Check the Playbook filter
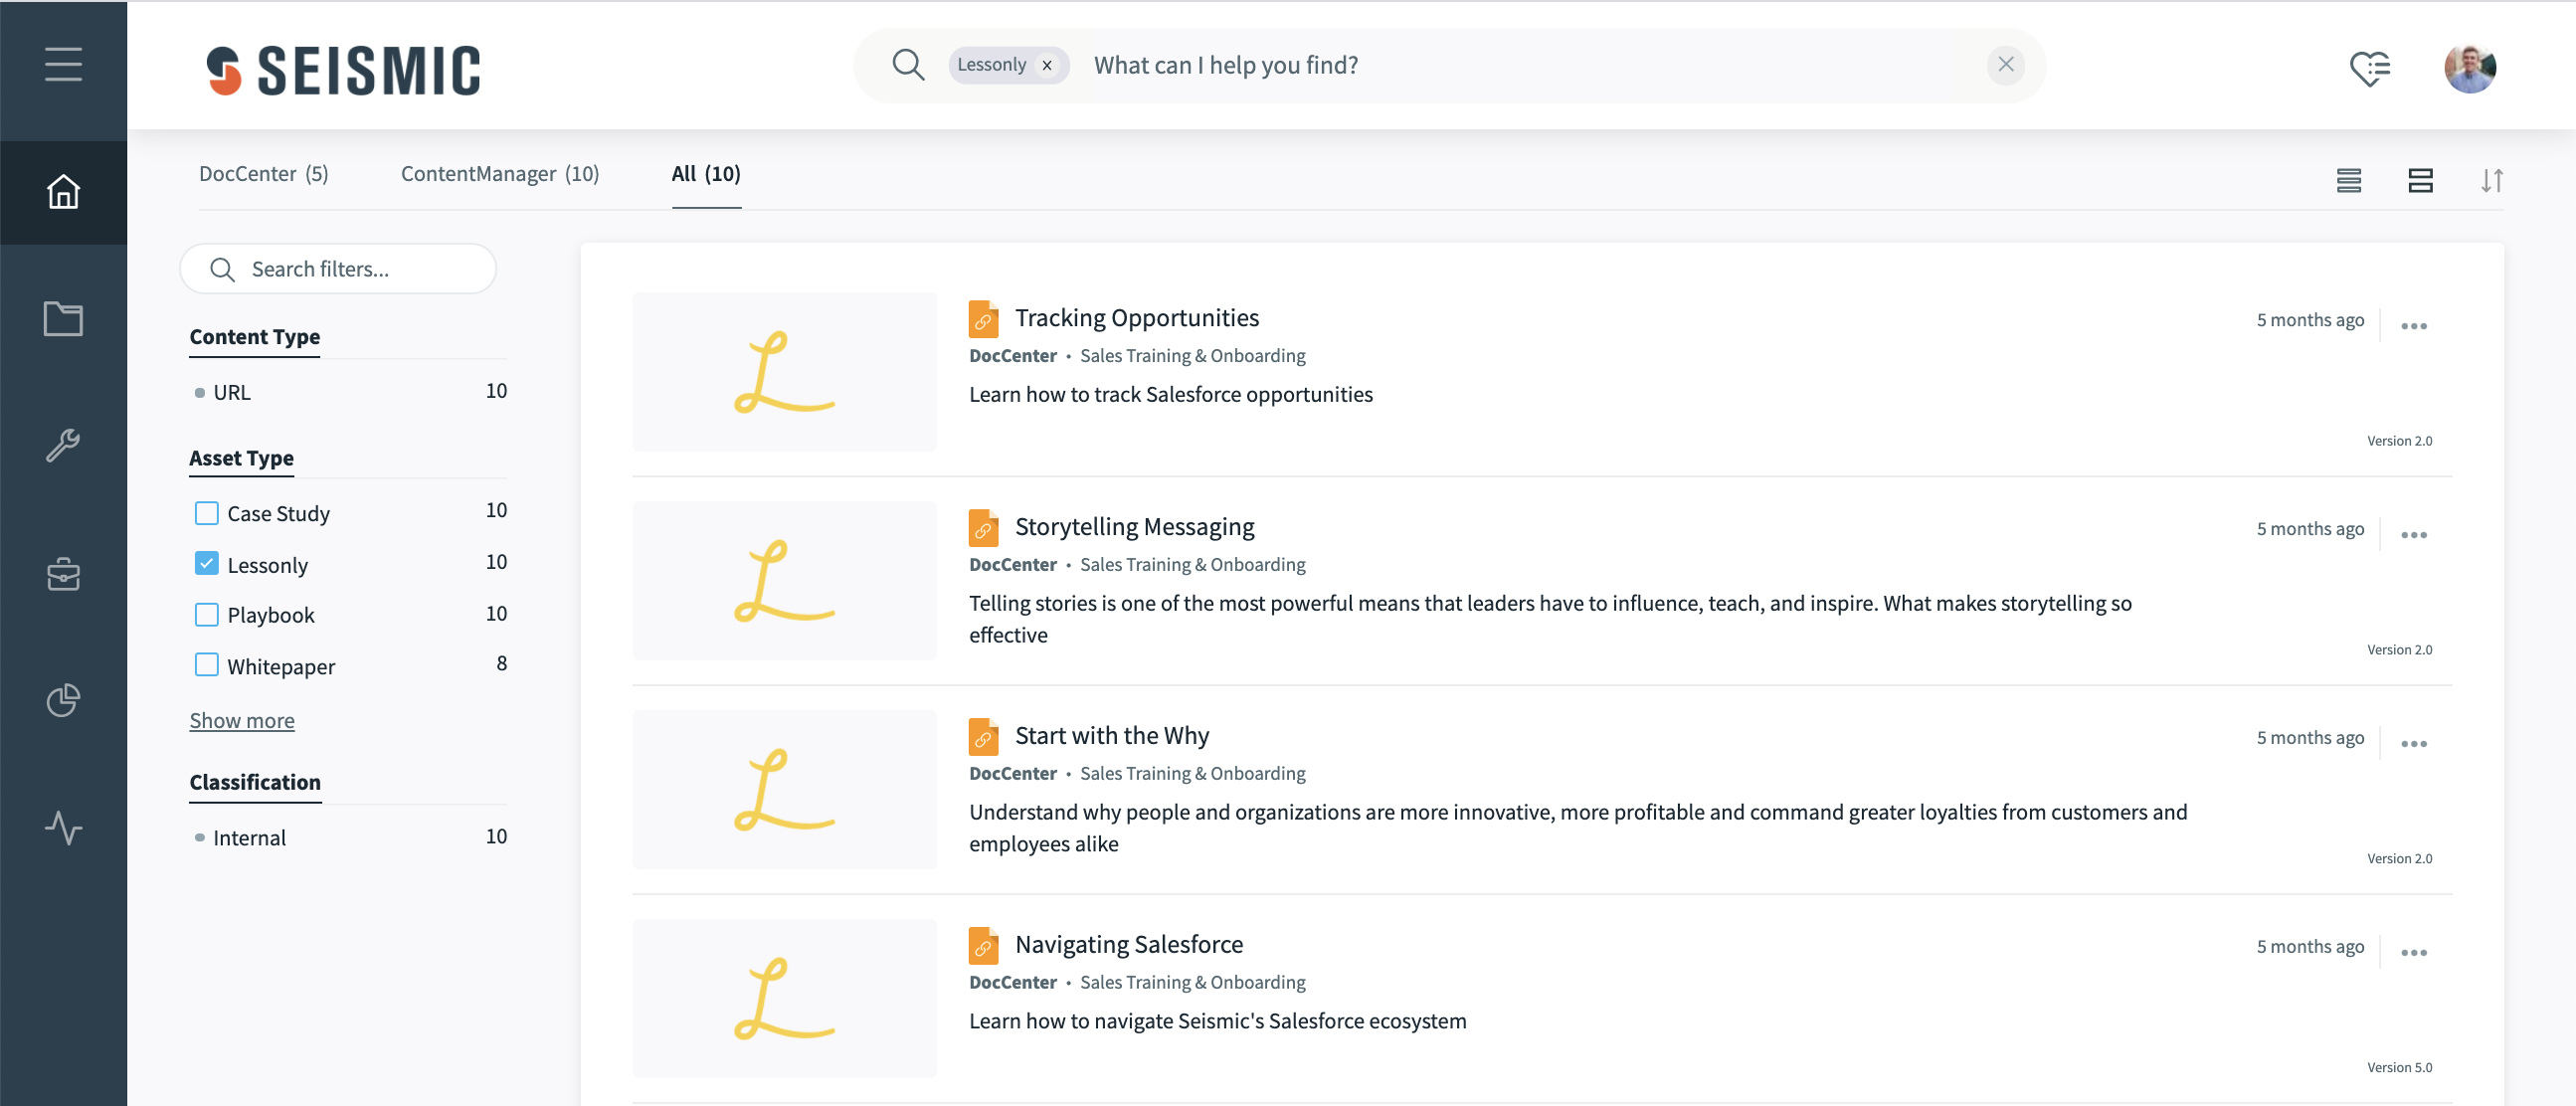 coord(206,614)
